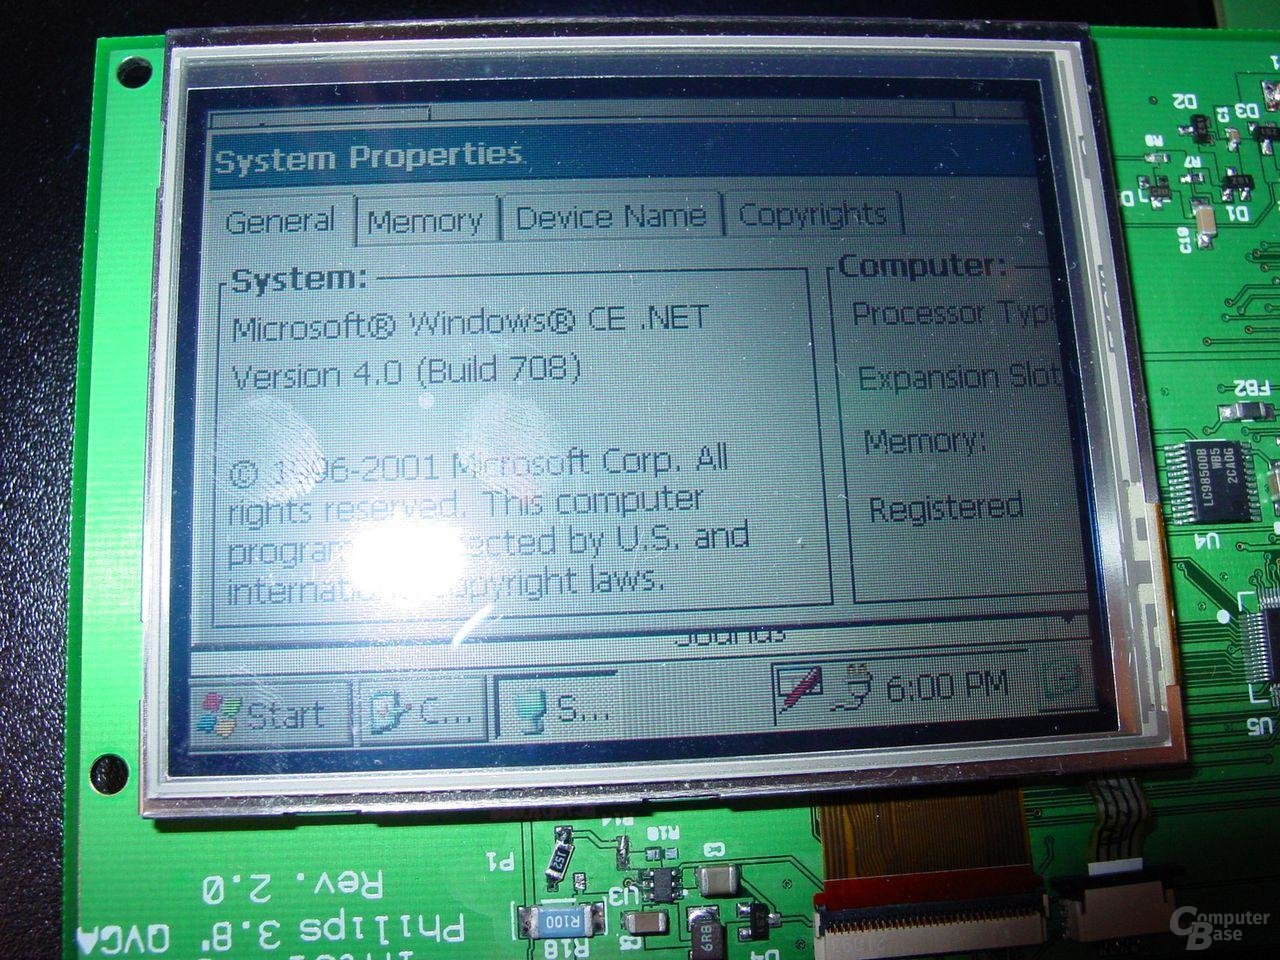Click the Windows flag icon on Start
This screenshot has height=960, width=1280.
(218, 715)
